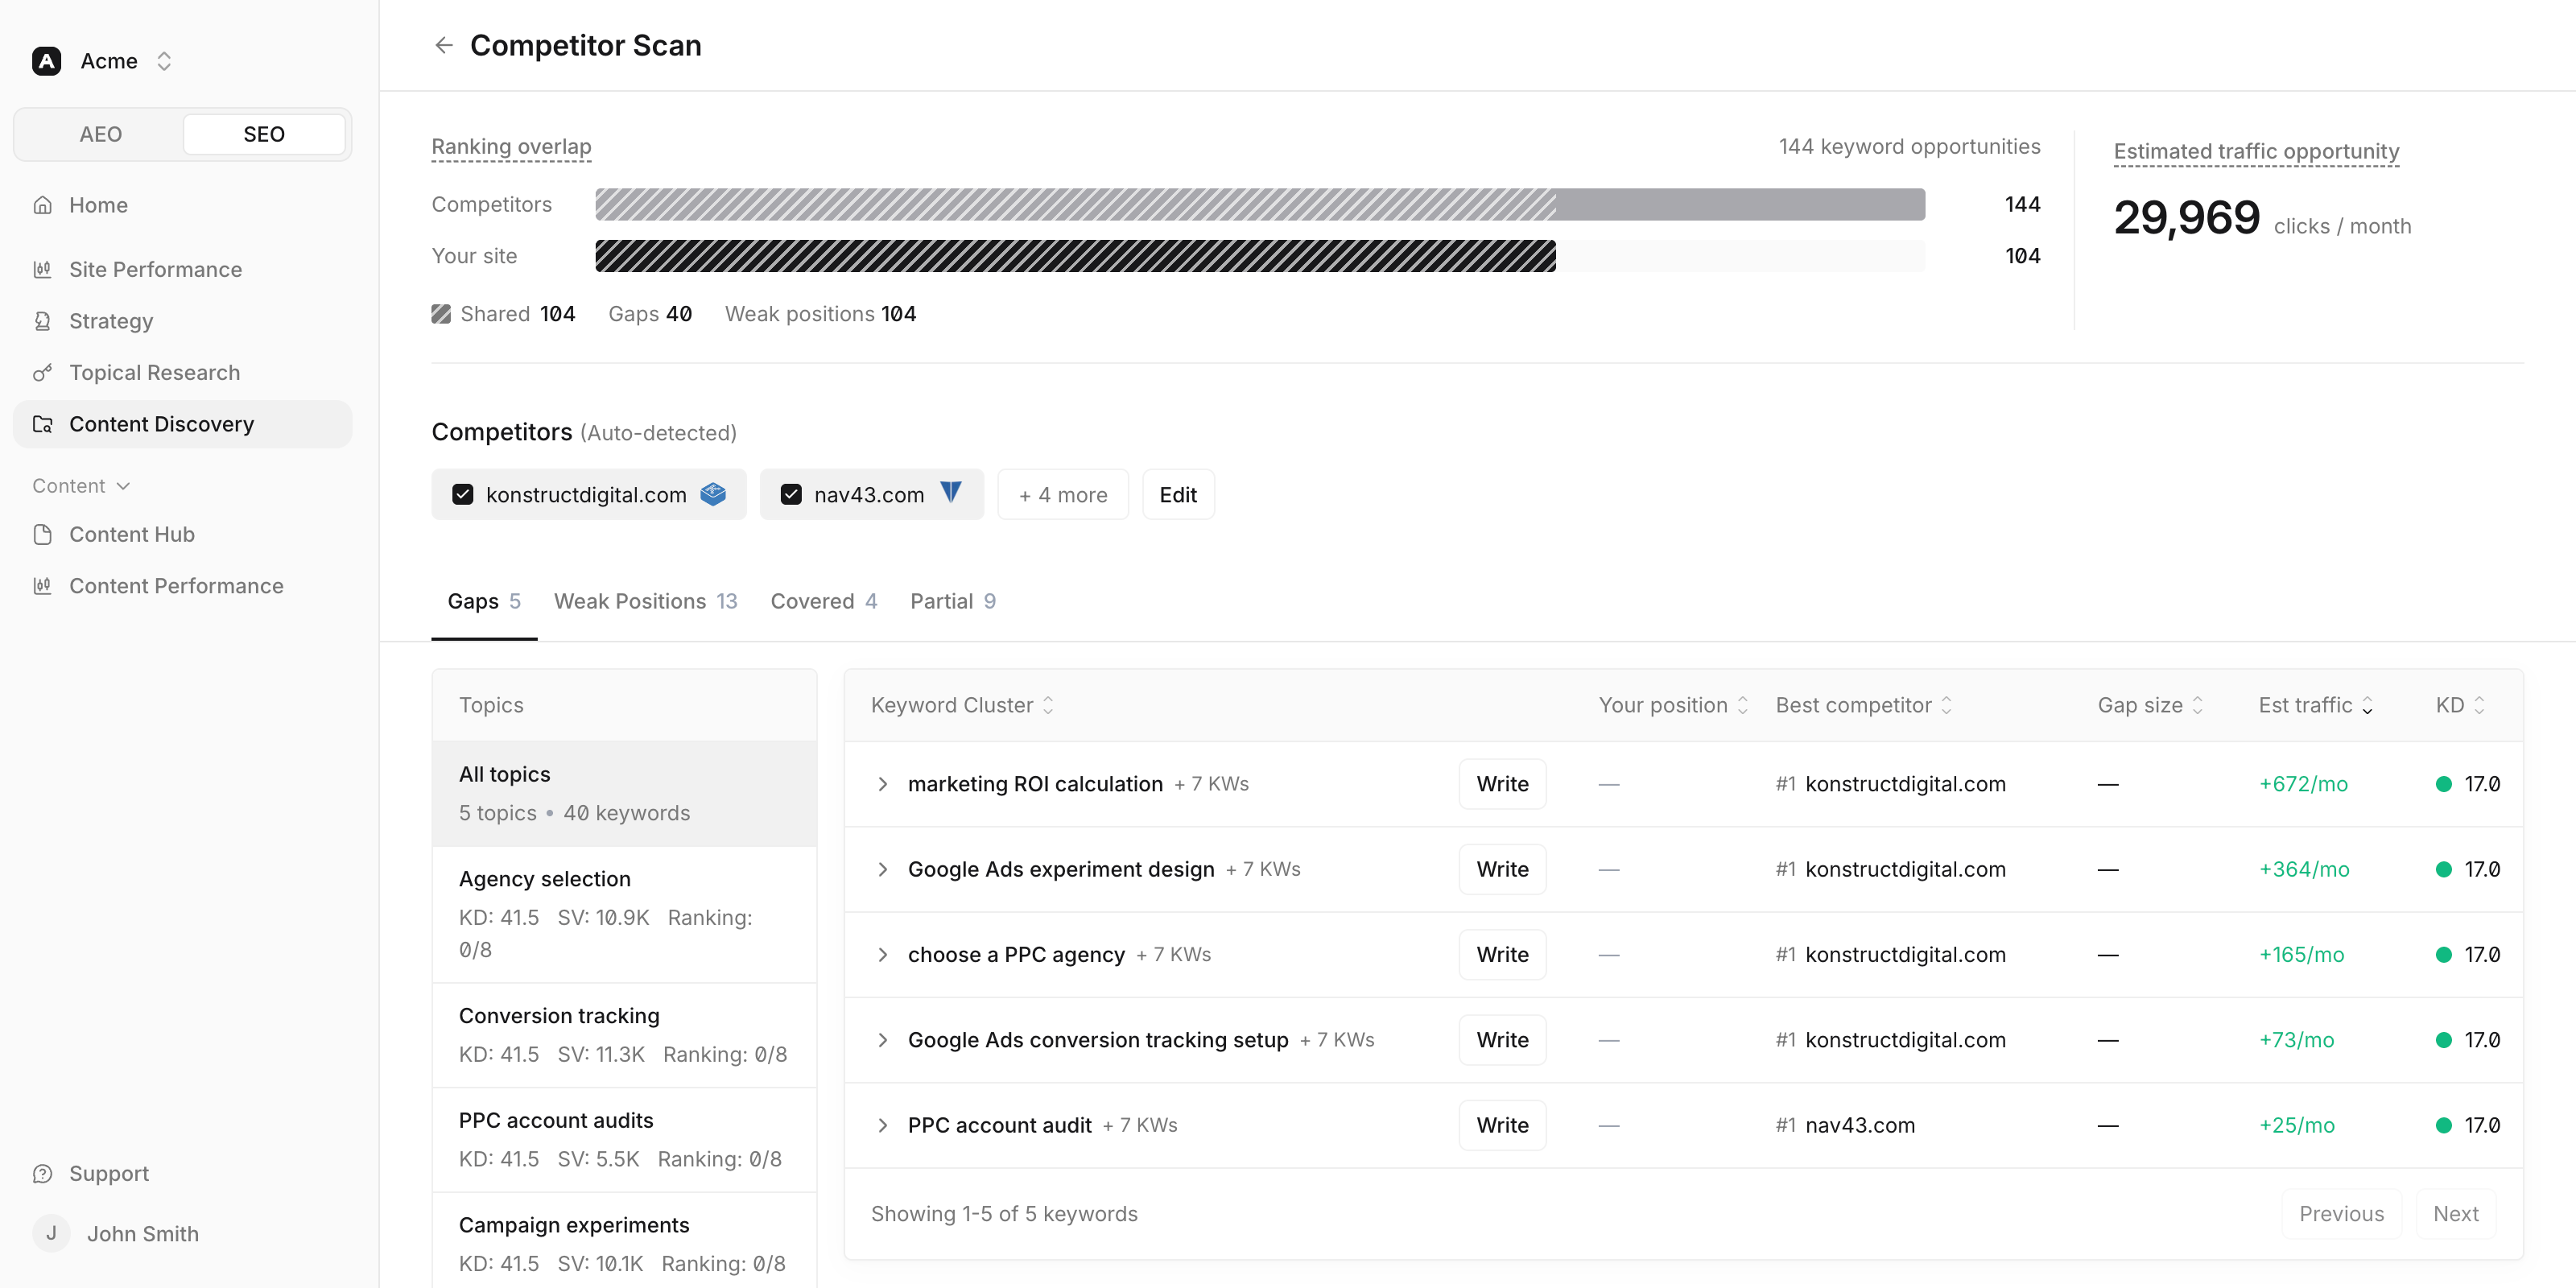Uncheck the nav43.com competitor checkbox
This screenshot has width=2576, height=1288.
(791, 494)
